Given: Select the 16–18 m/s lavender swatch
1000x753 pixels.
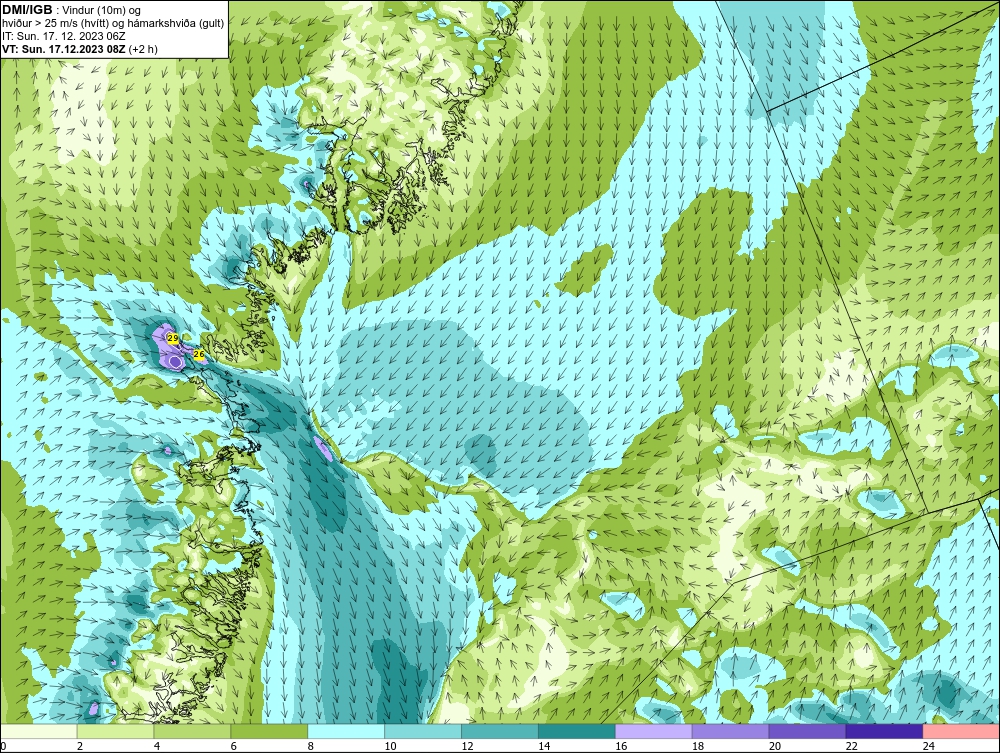Looking at the screenshot, I should [654, 731].
